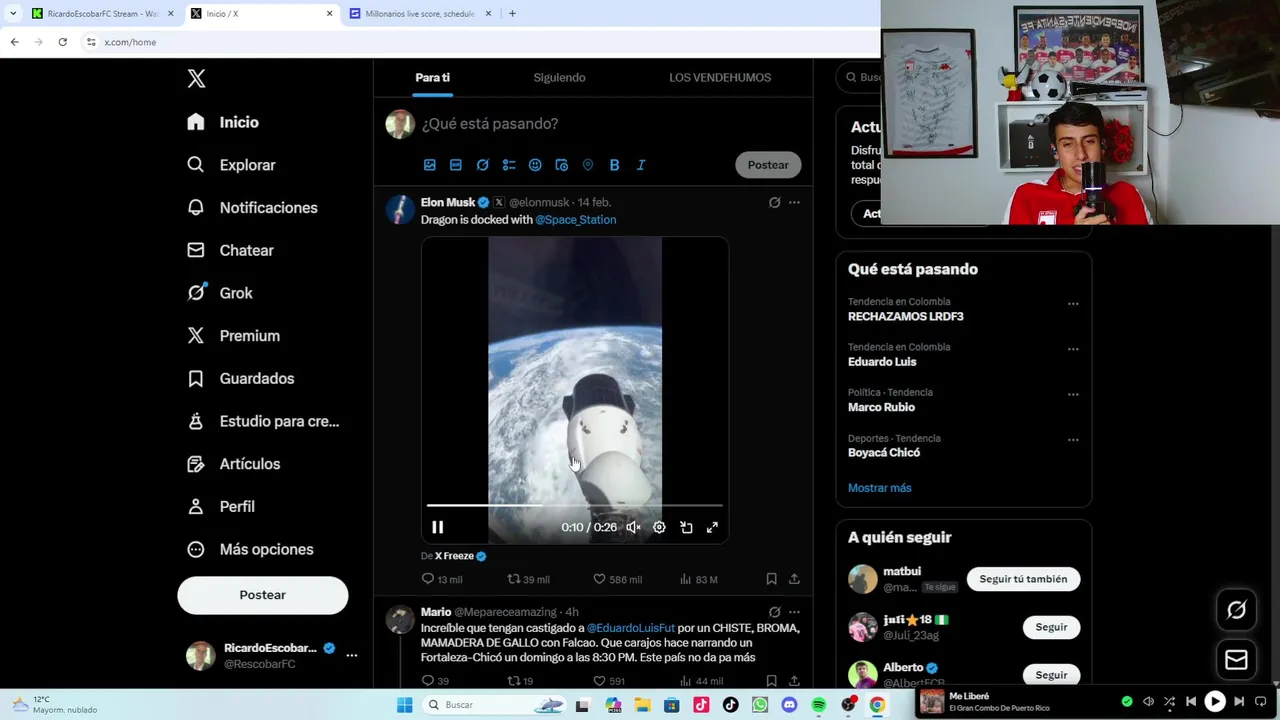1280x720 pixels.
Task: Schedule the post with calendar icon
Action: [561, 165]
